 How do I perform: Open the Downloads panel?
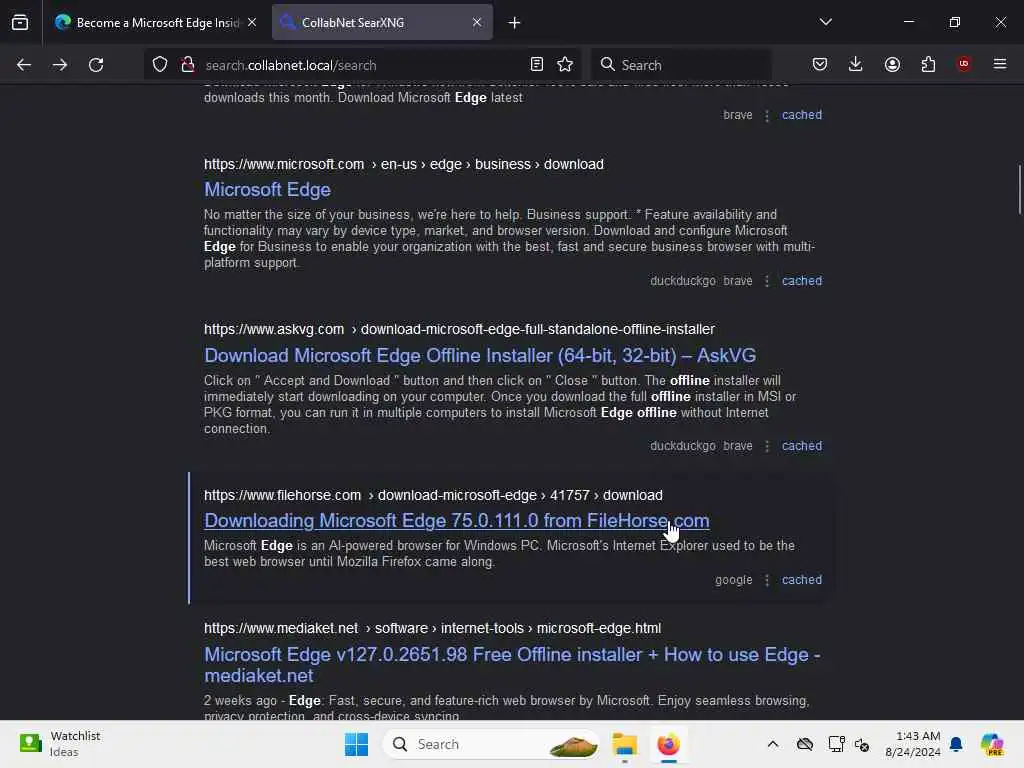click(x=856, y=64)
